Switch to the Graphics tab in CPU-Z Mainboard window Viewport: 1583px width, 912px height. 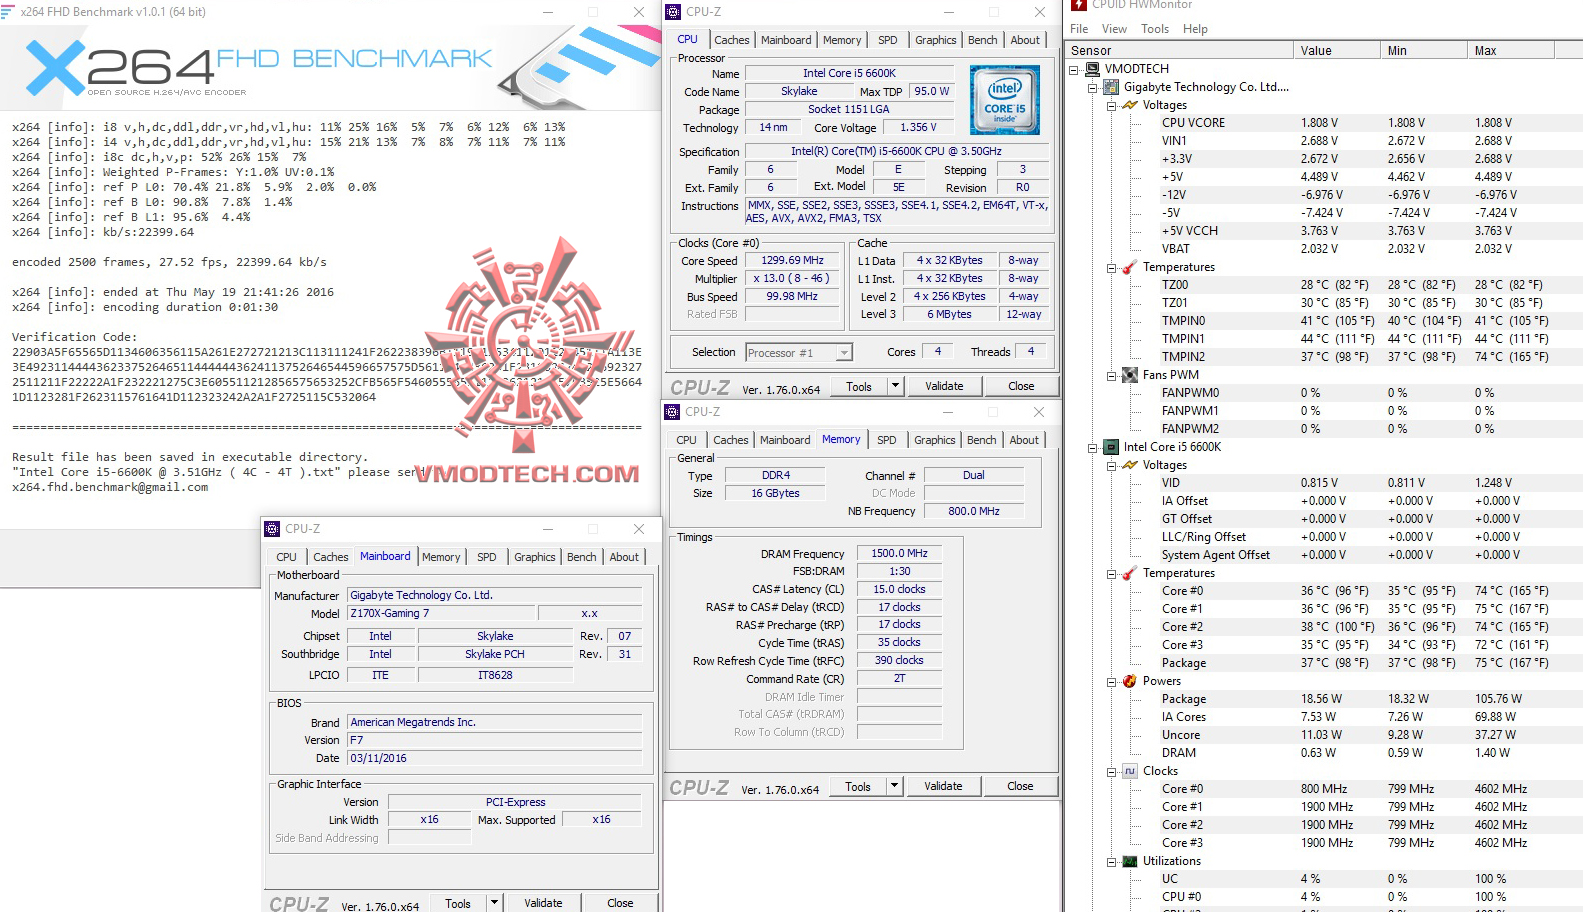(x=535, y=557)
